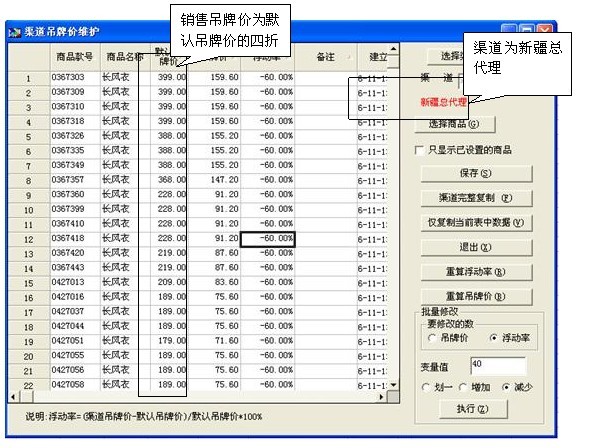
Task: Click the 重算吊牌价 button
Action: click(476, 297)
